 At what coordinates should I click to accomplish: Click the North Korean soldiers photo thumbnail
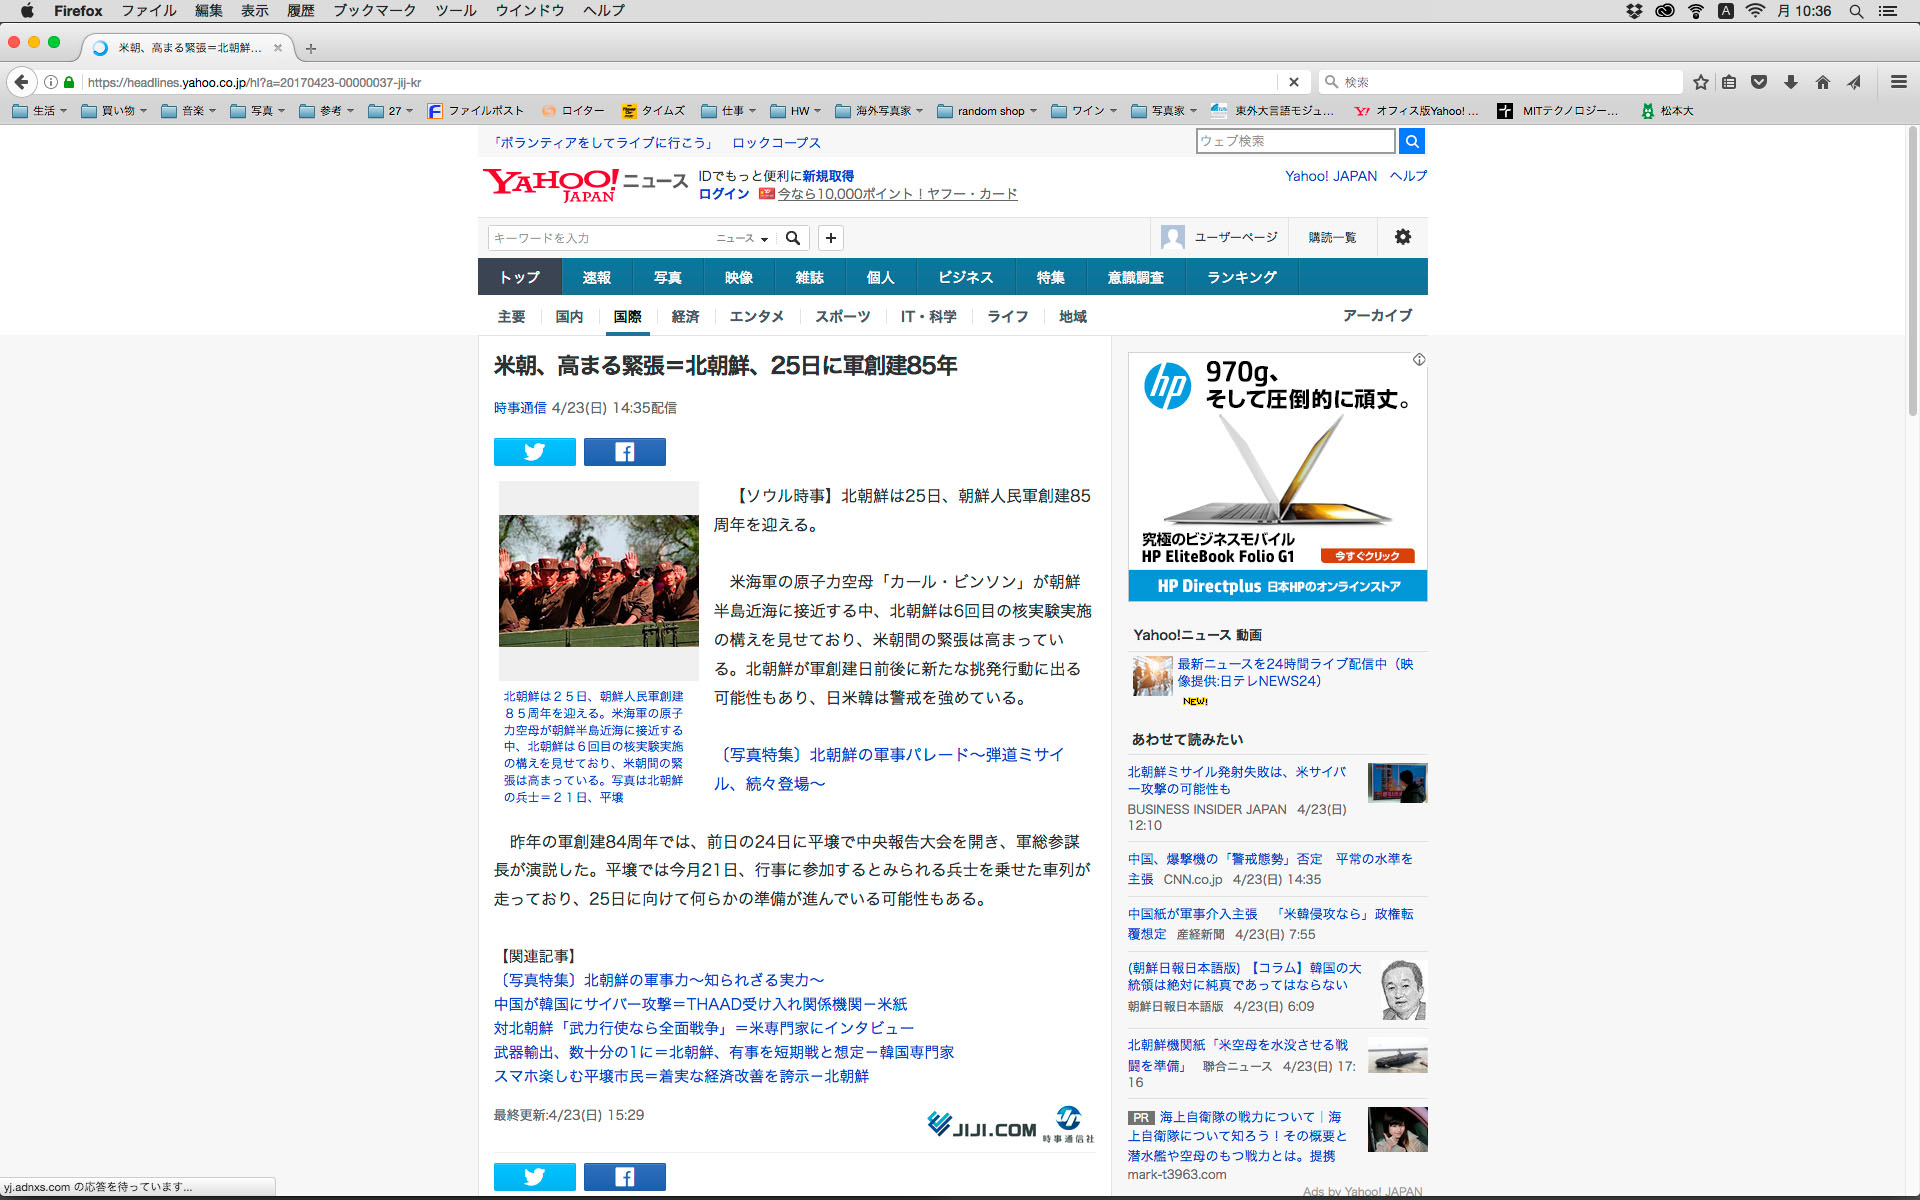[x=598, y=580]
